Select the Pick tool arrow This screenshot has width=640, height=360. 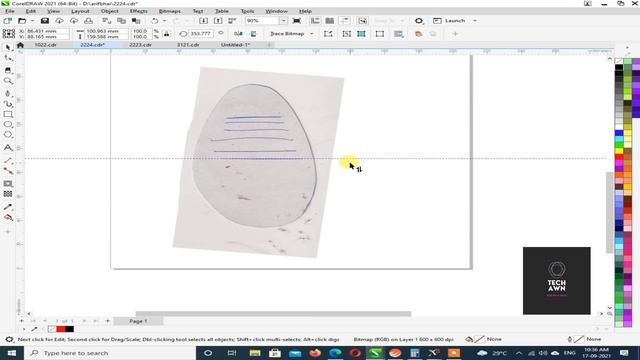coord(8,47)
